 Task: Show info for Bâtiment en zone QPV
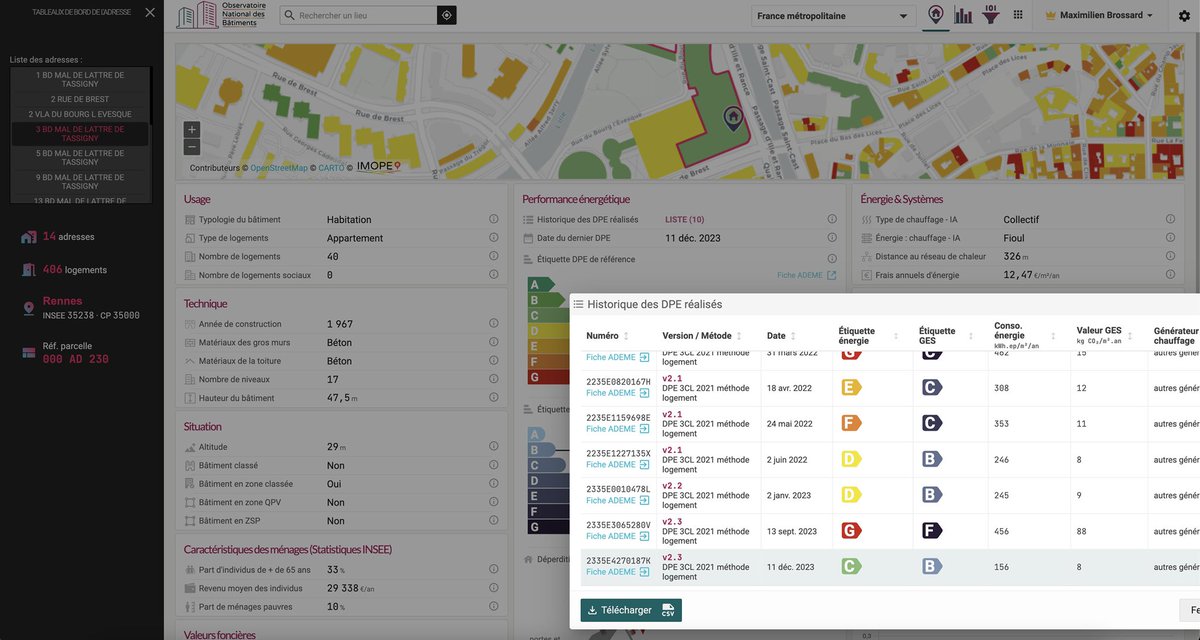tap(494, 502)
